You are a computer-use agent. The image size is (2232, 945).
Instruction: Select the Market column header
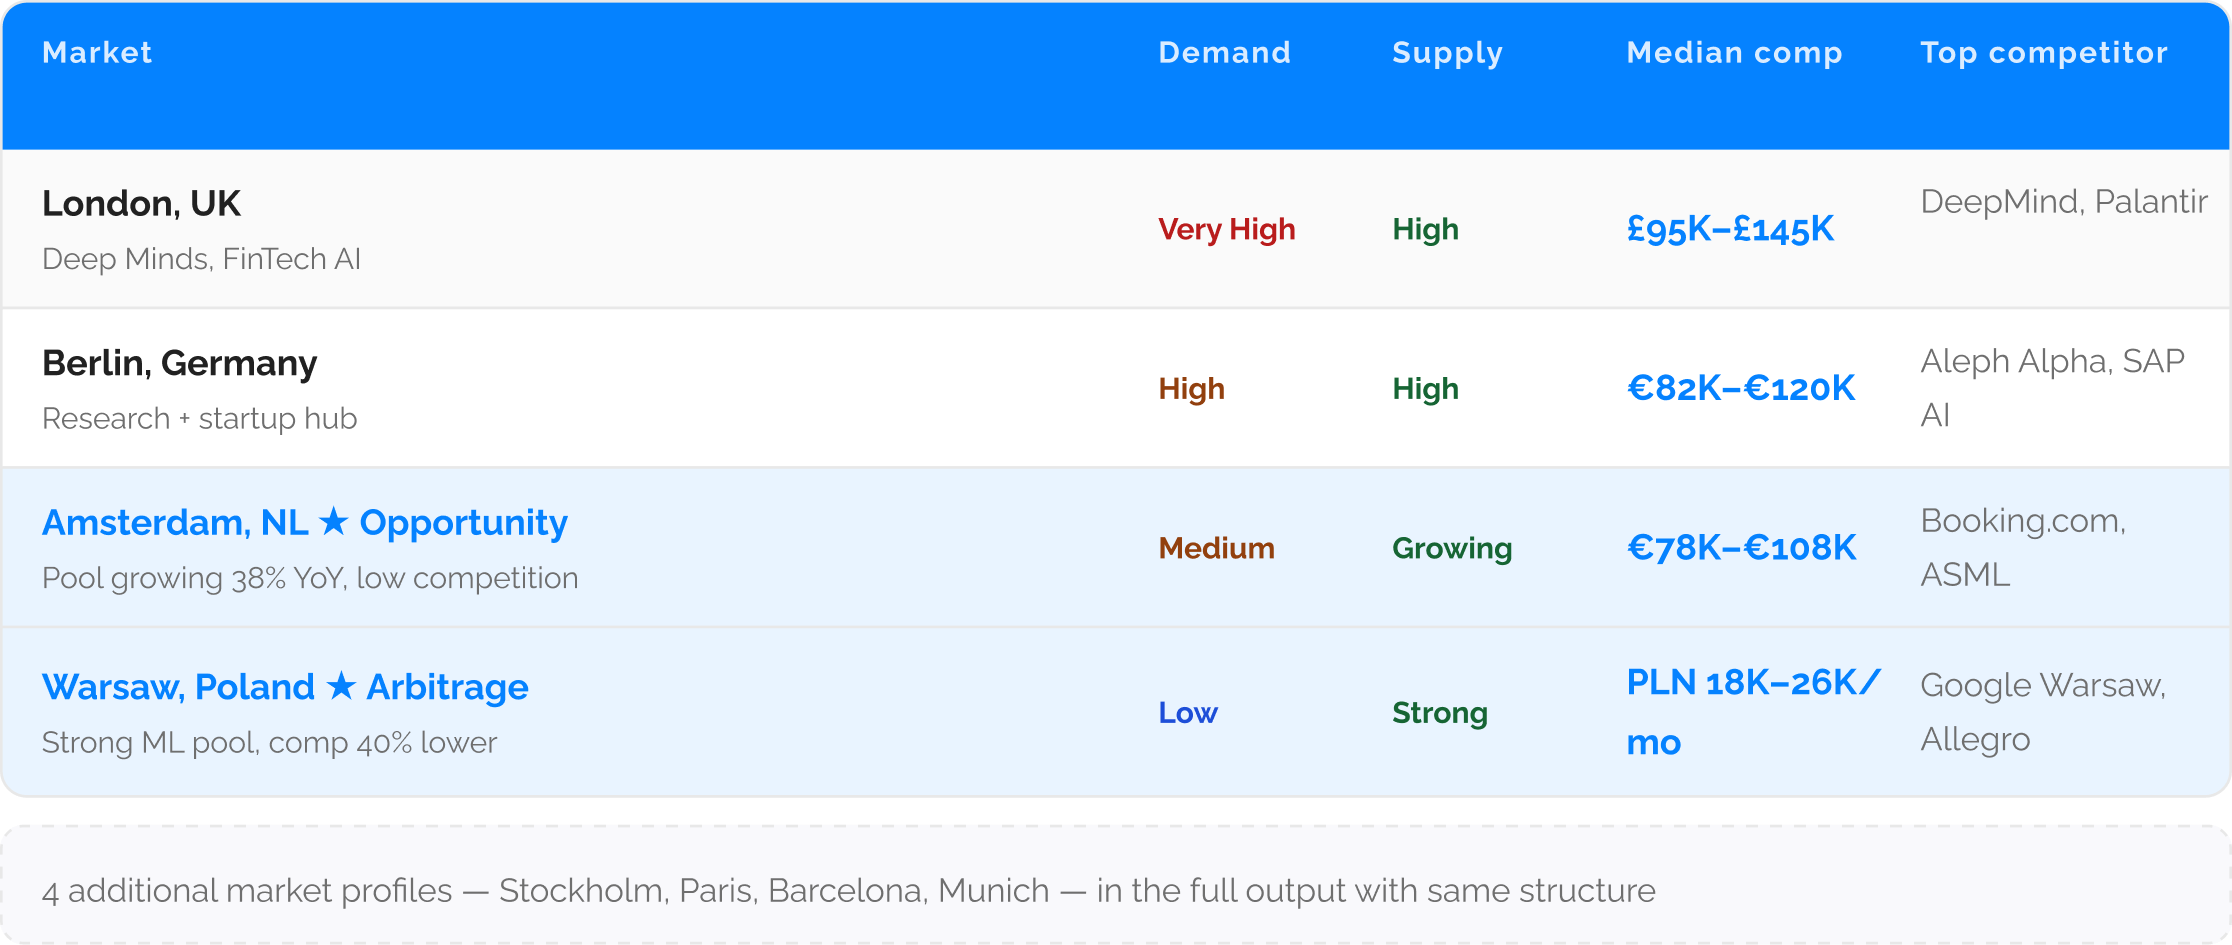point(97,52)
